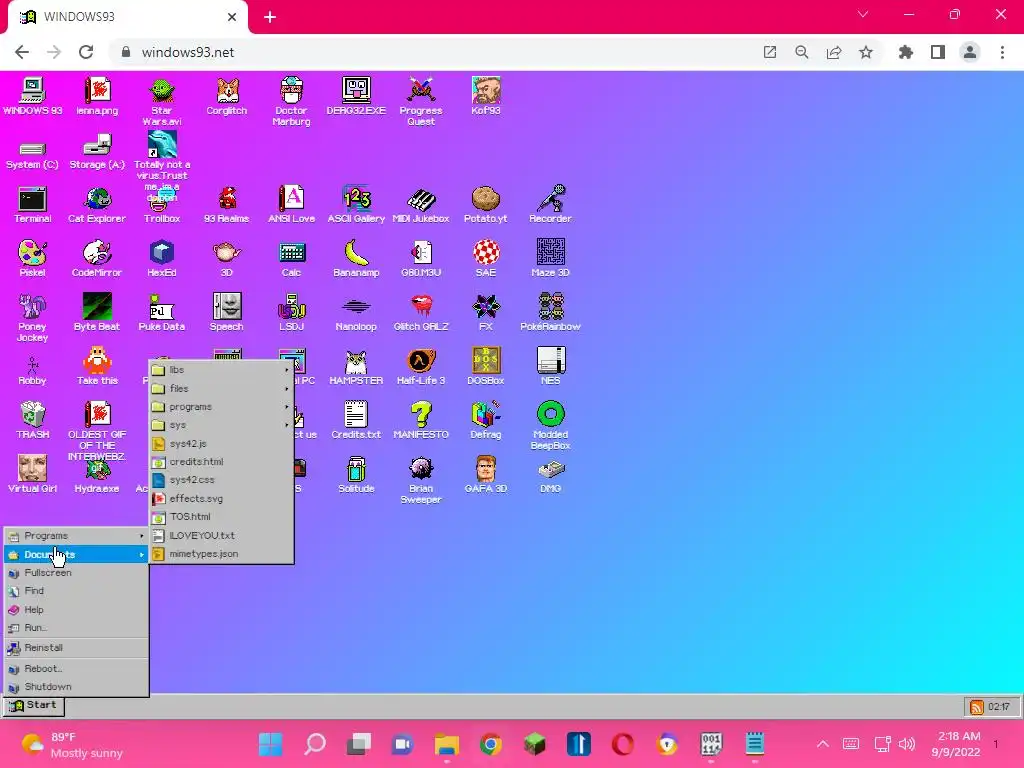The image size is (1024, 768).
Task: Click the RSS feed tray icon
Action: tap(976, 707)
